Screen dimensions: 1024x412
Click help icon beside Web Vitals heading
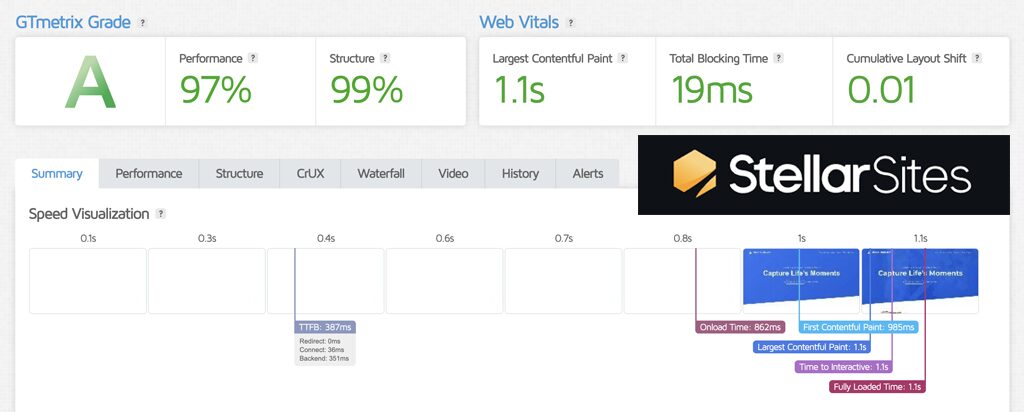pyautogui.click(x=571, y=23)
